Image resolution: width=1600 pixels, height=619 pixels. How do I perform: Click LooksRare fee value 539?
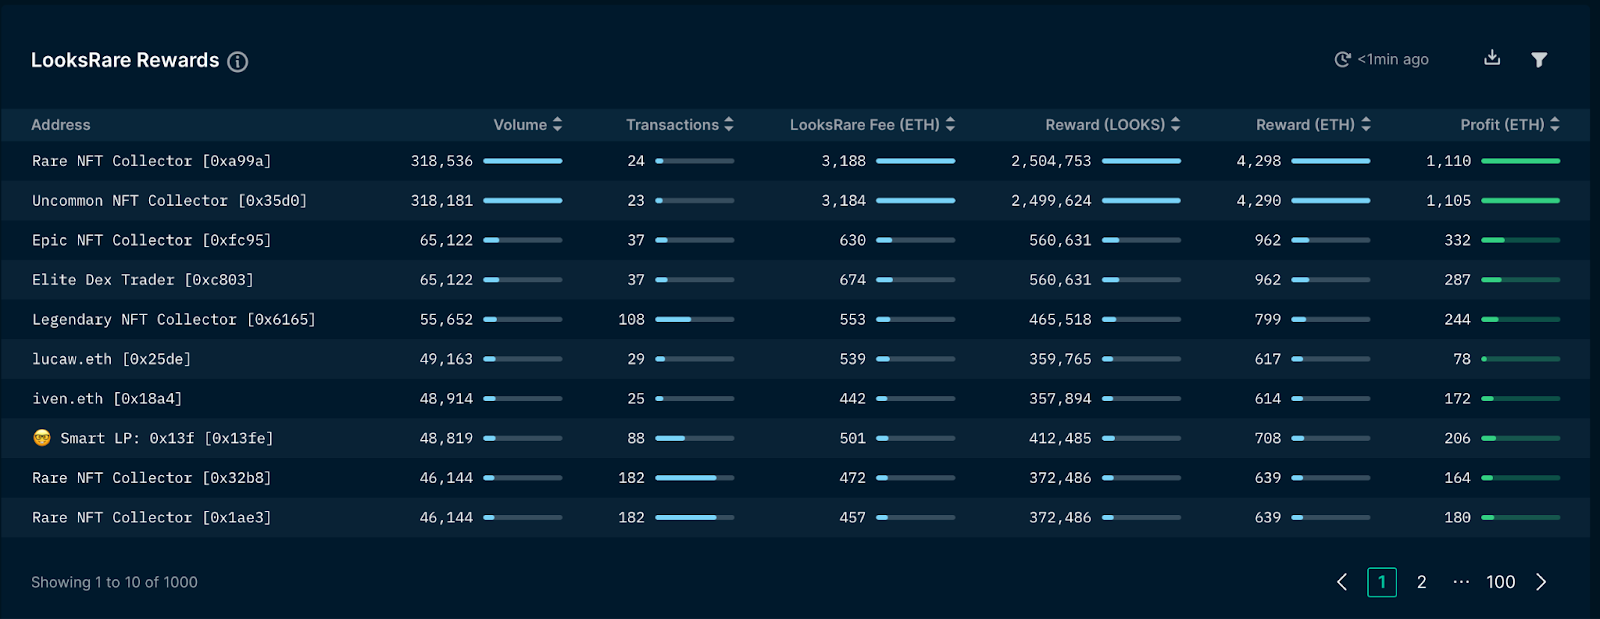[853, 359]
